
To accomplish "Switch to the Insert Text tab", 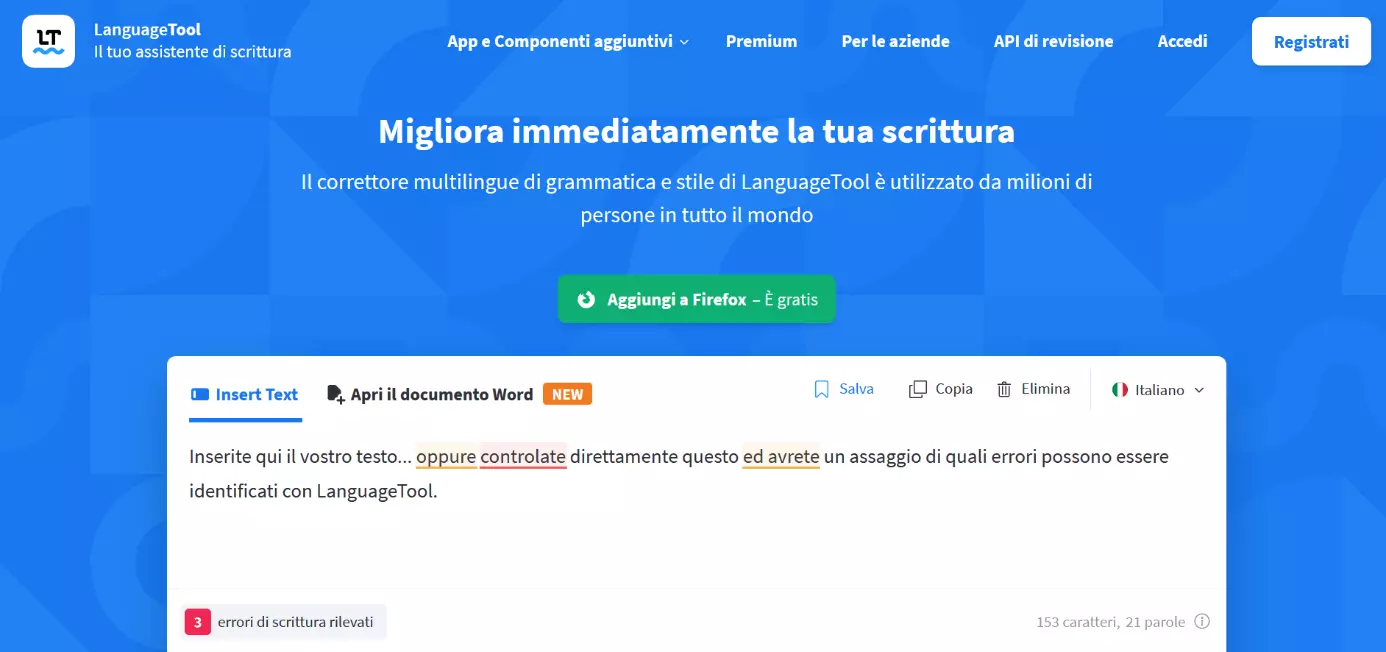I will pyautogui.click(x=244, y=394).
